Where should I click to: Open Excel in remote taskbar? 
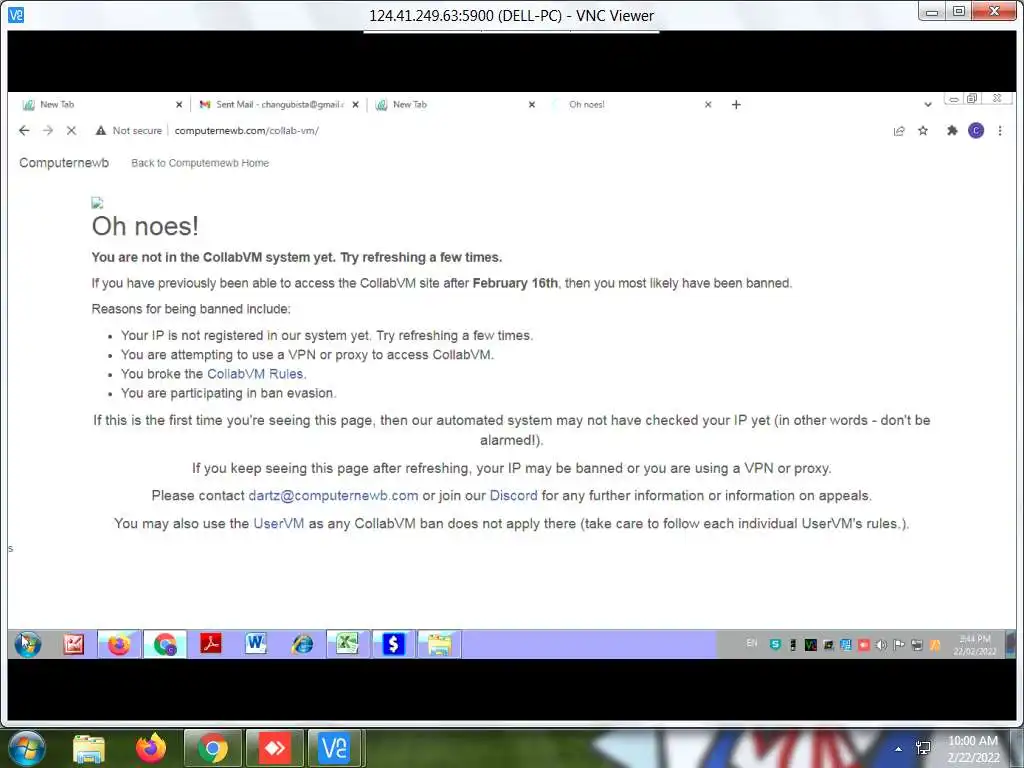(x=347, y=645)
